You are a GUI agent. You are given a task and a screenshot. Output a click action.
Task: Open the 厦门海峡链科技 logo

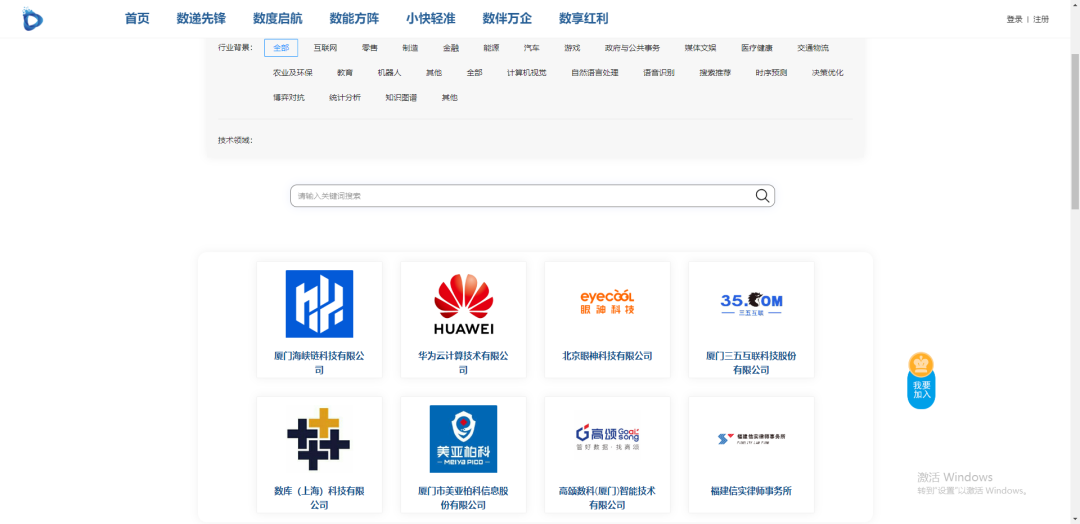(x=320, y=304)
